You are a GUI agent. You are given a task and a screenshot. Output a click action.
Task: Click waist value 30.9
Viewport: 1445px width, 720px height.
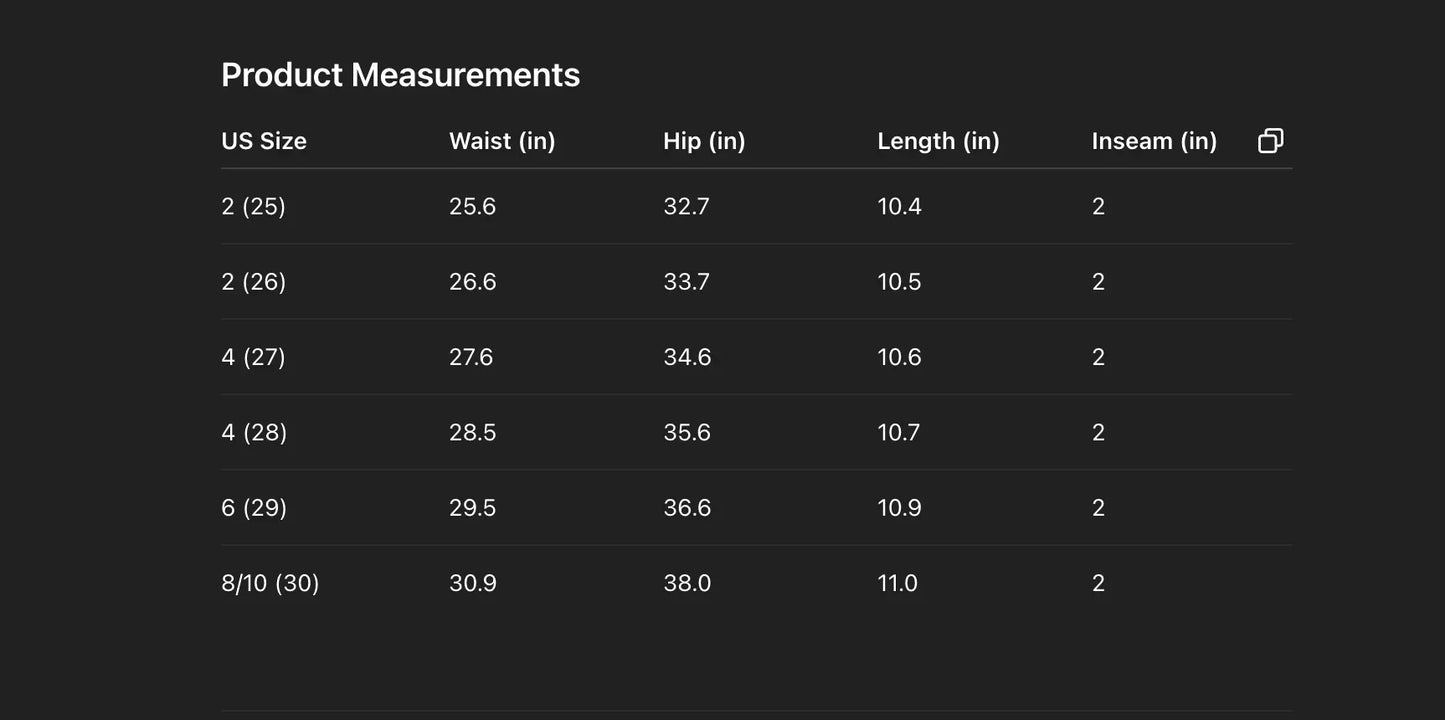[472, 583]
